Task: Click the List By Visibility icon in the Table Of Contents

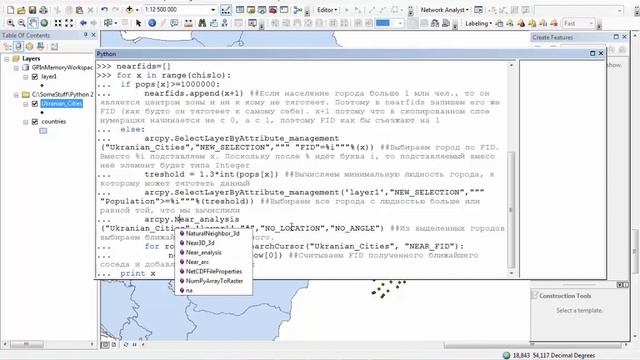Action: 29,47
